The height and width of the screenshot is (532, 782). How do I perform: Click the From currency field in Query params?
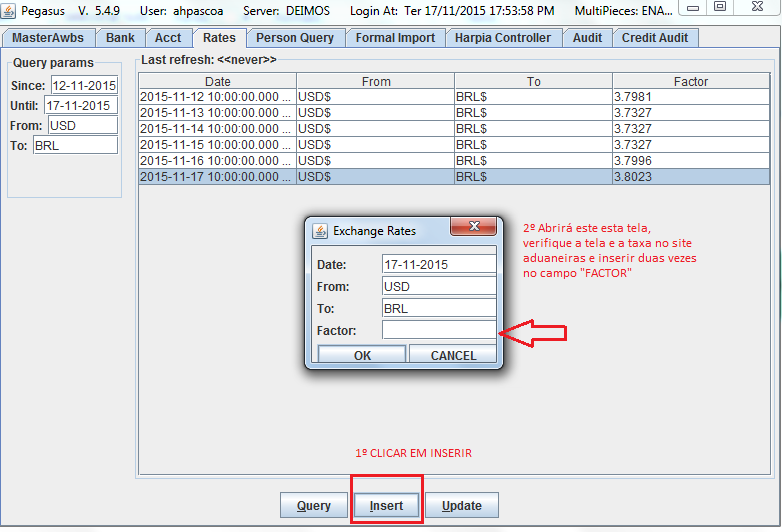[x=83, y=125]
